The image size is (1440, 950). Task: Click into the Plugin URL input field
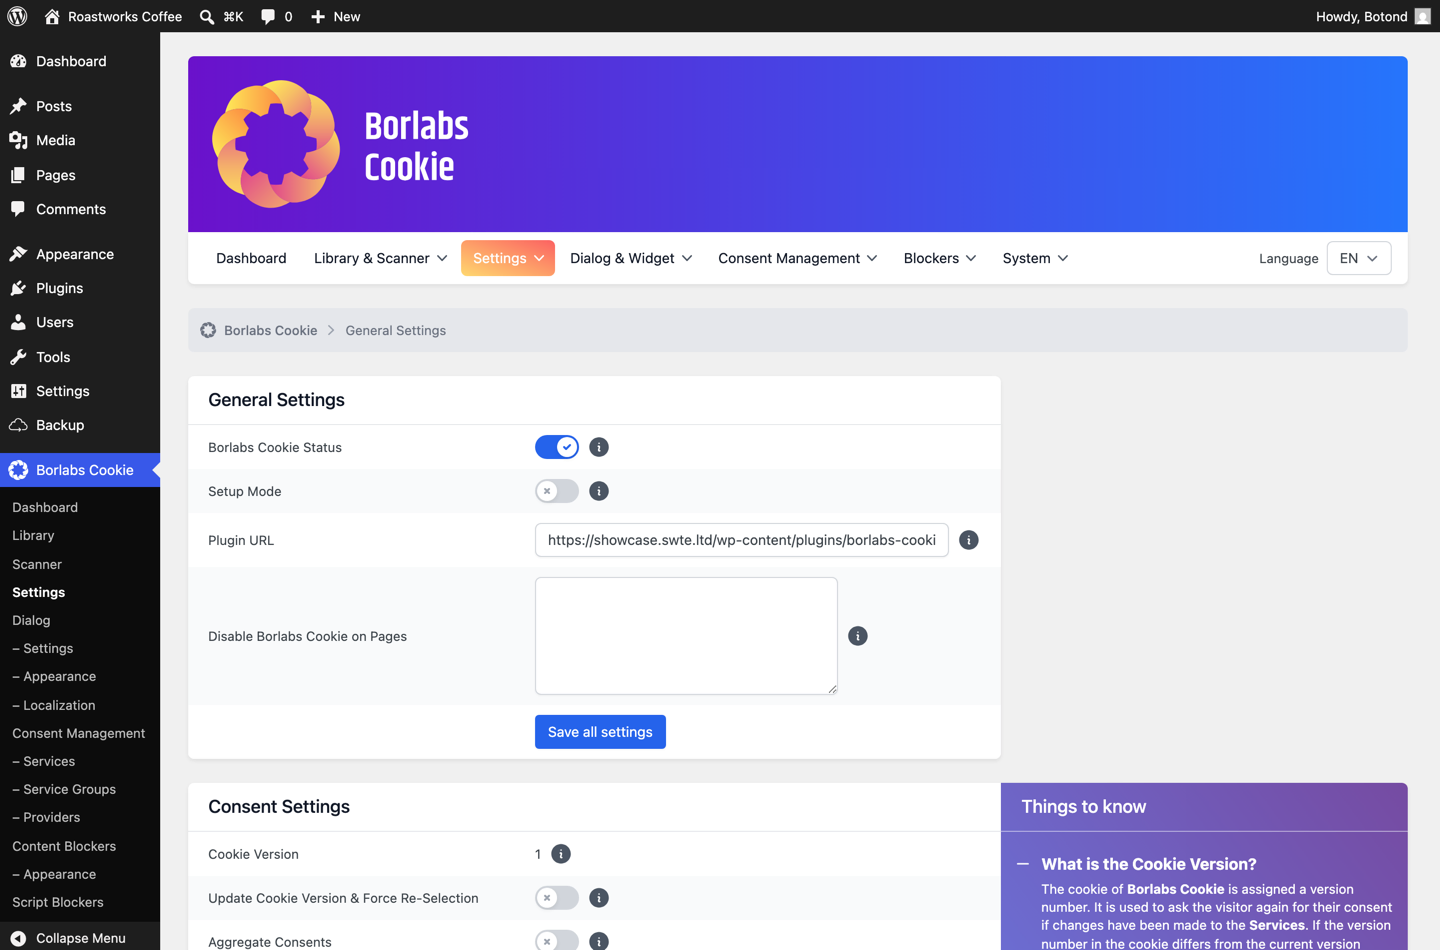click(742, 540)
